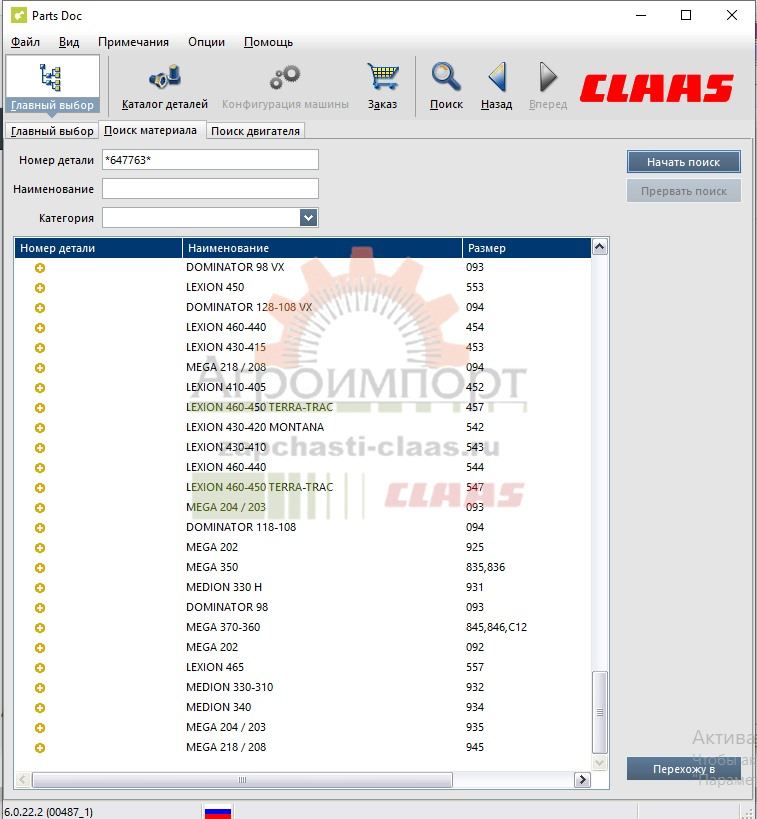Click the vertical scrollbar thumb
The image size is (757, 819).
click(600, 712)
